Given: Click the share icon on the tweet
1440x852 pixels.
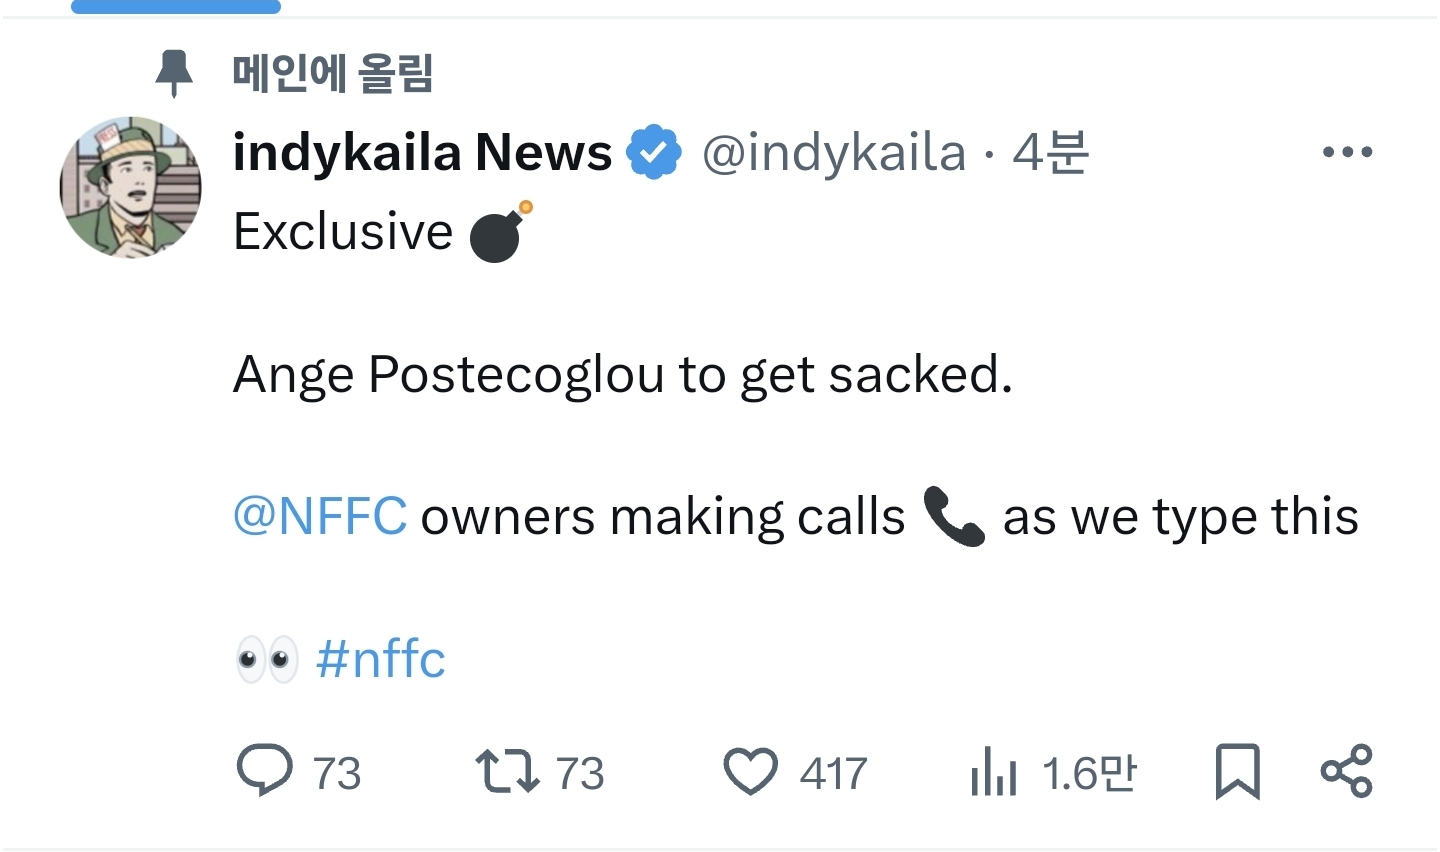Looking at the screenshot, I should point(1346,771).
